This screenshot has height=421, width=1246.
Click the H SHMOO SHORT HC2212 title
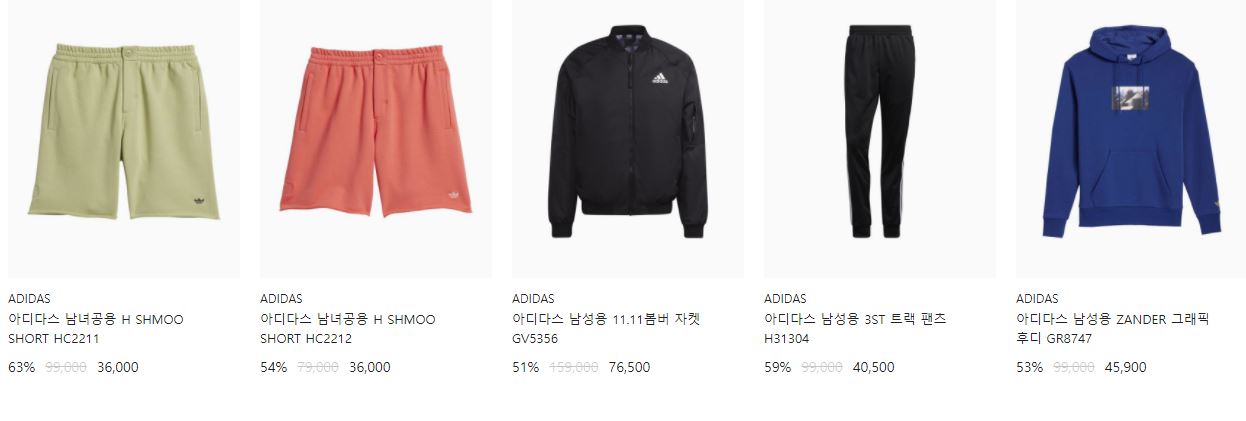pos(348,329)
